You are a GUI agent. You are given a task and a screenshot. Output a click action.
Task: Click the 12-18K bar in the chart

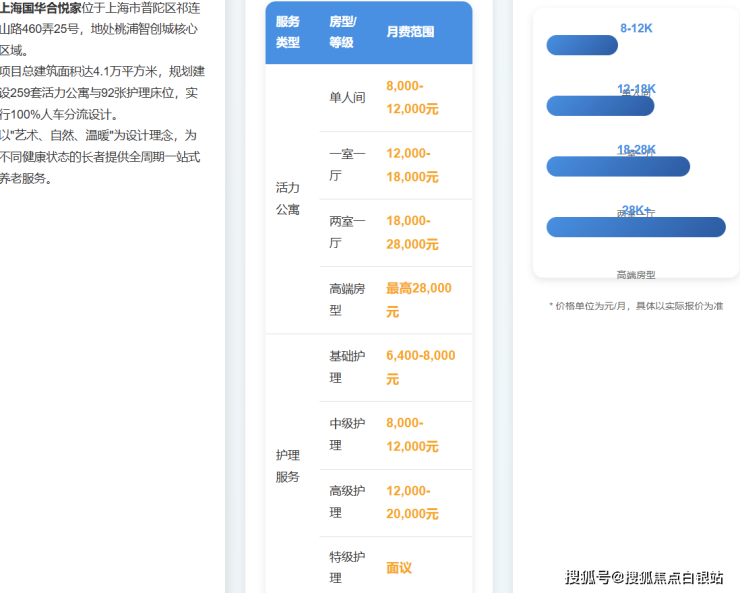pos(586,106)
